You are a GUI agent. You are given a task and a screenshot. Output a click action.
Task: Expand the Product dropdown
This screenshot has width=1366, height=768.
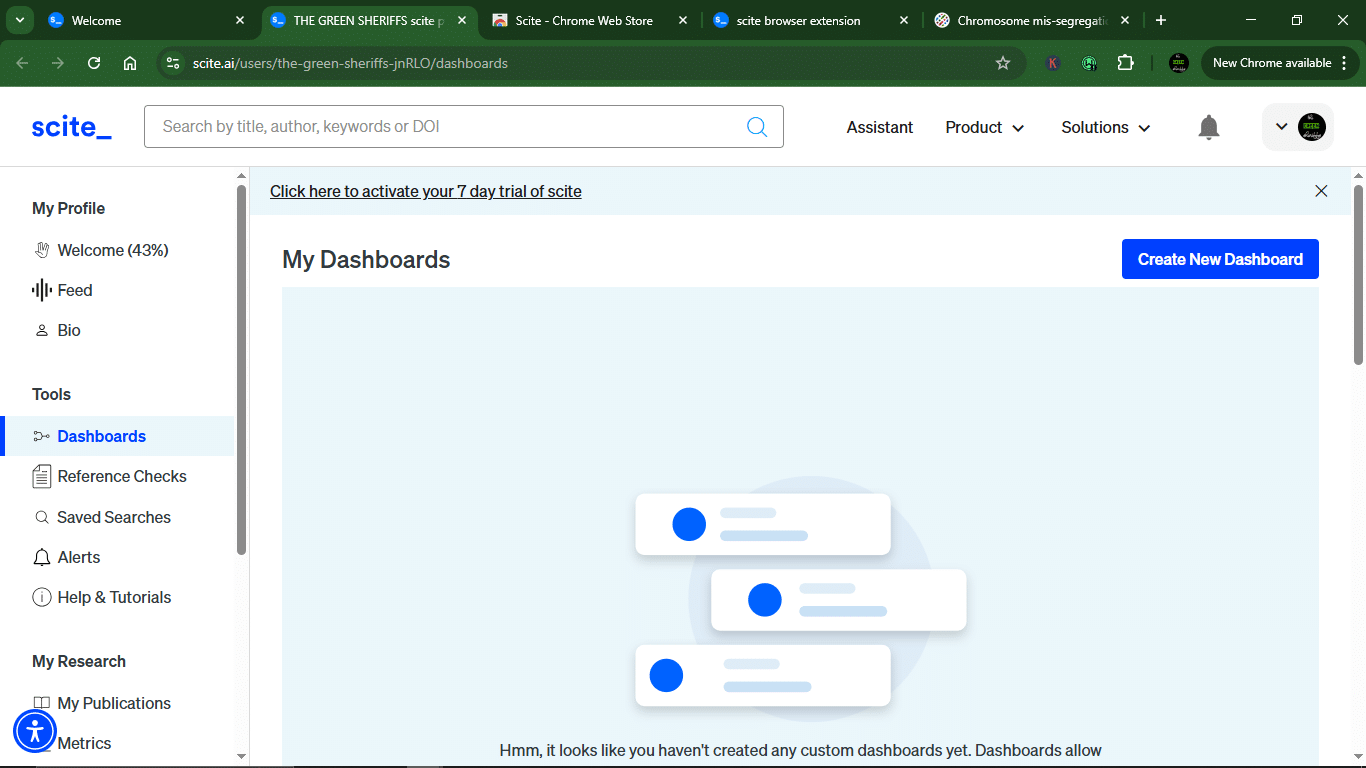(x=985, y=127)
